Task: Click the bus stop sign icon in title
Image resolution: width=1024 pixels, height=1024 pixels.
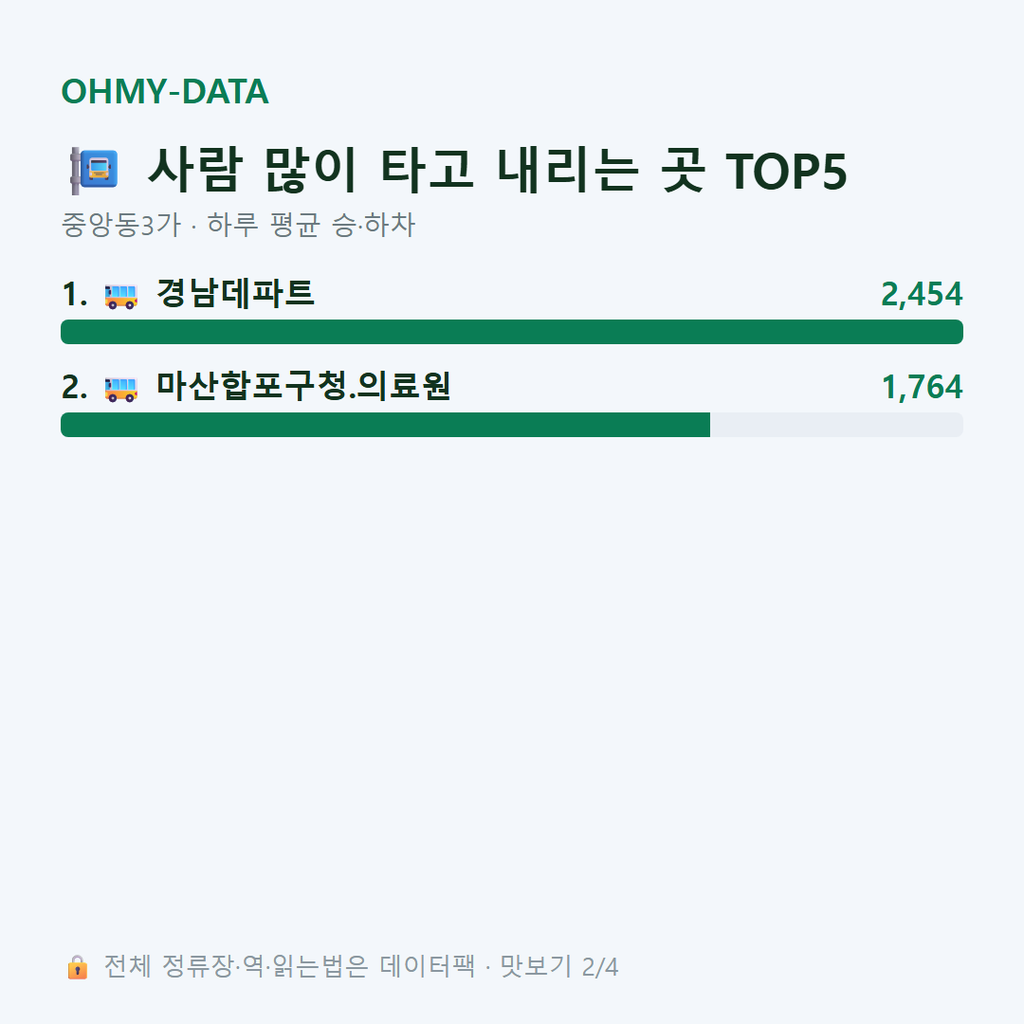Action: (x=94, y=170)
